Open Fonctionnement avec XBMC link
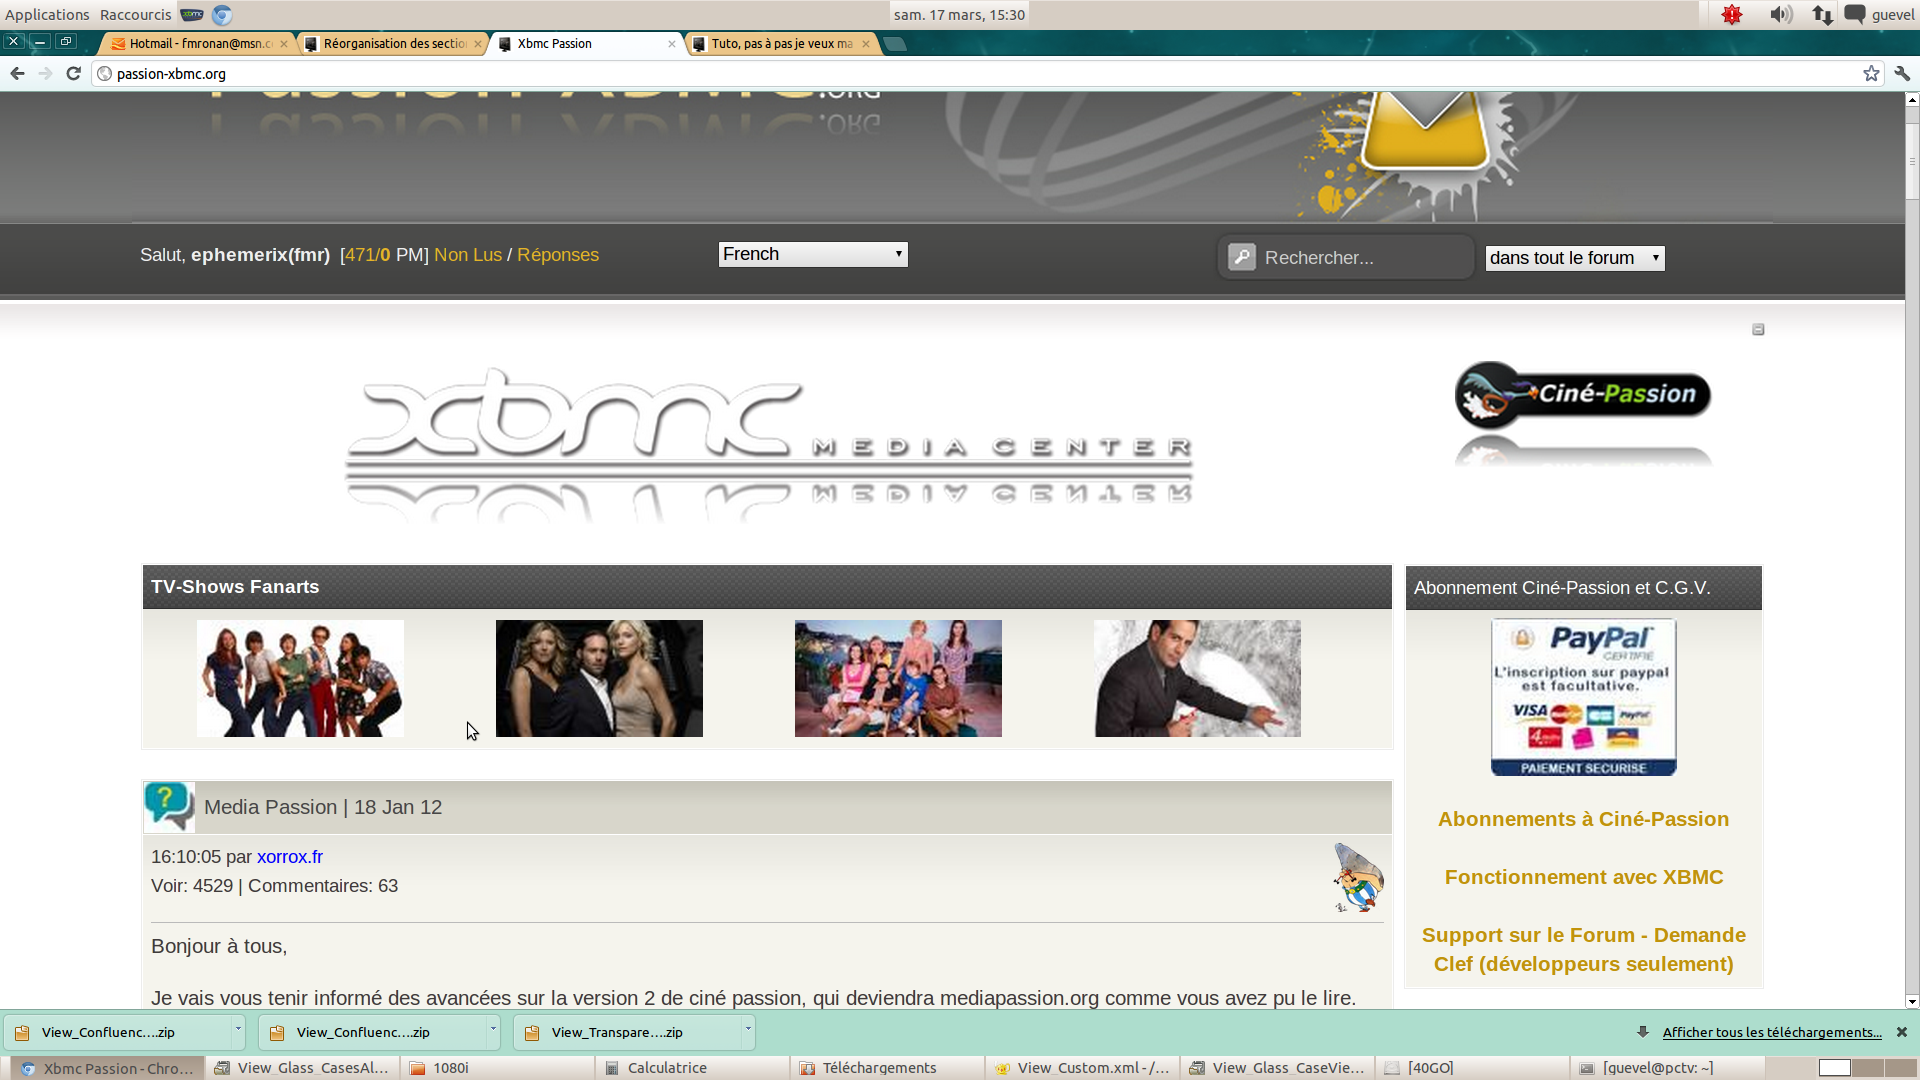Viewport: 1920px width, 1080px height. pos(1584,877)
